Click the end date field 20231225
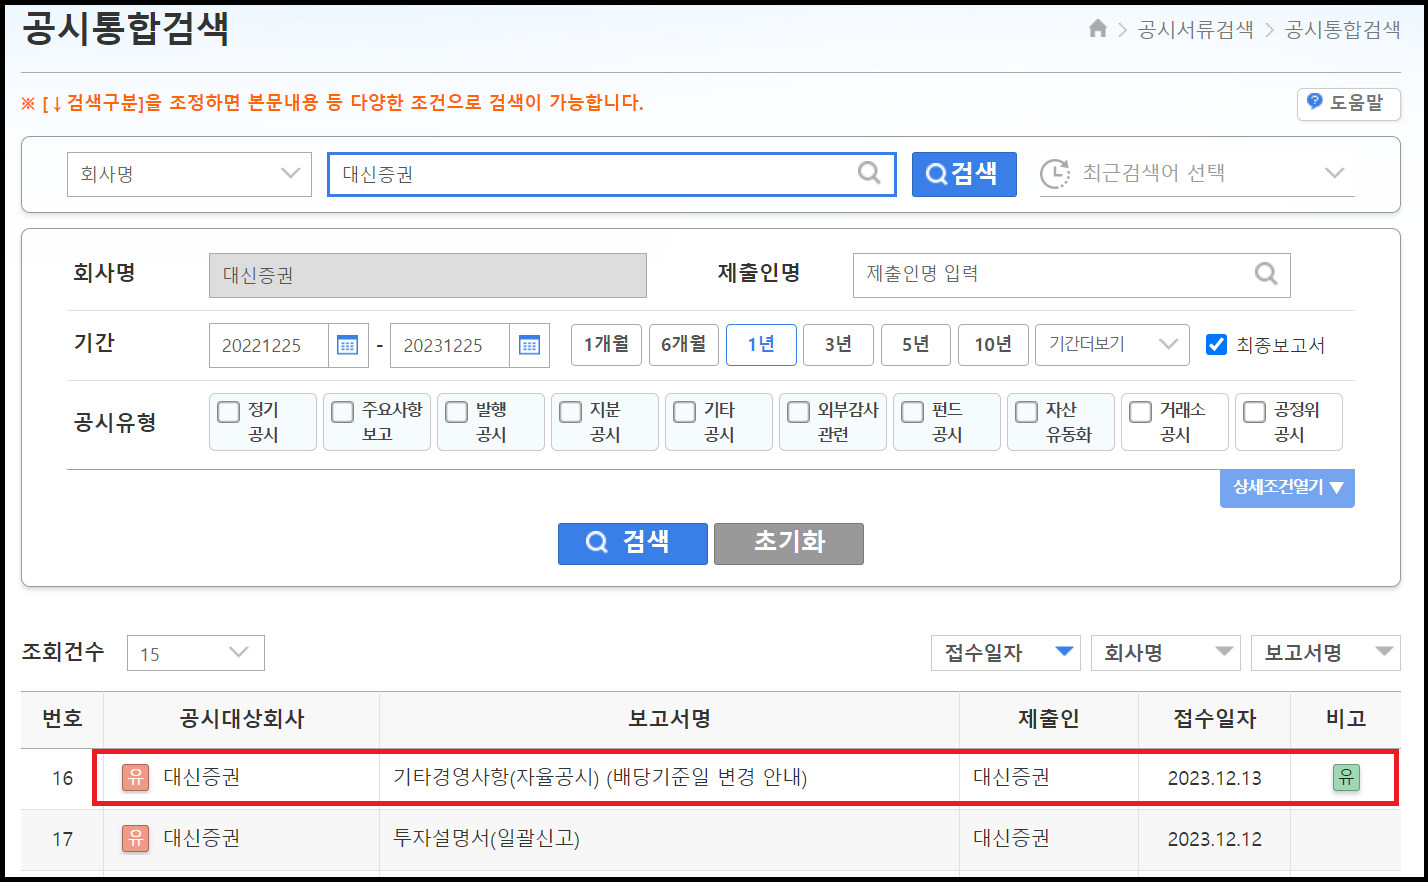The image size is (1428, 882). [x=450, y=345]
